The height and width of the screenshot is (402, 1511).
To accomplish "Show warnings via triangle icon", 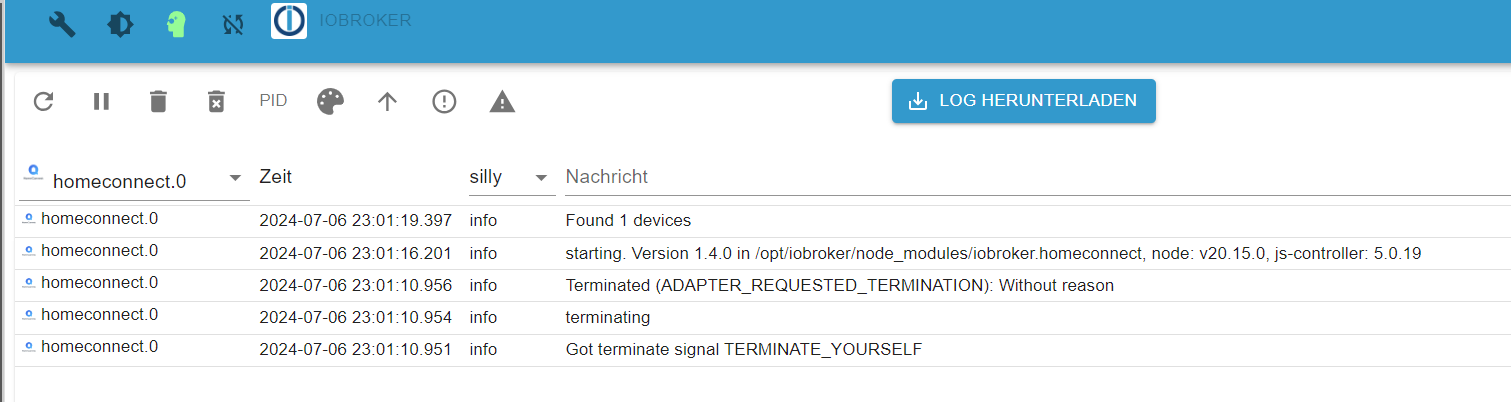I will 502,101.
